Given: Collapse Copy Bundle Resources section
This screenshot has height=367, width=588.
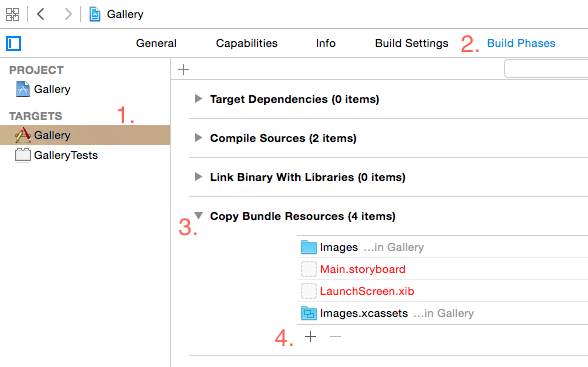Looking at the screenshot, I should (x=198, y=216).
